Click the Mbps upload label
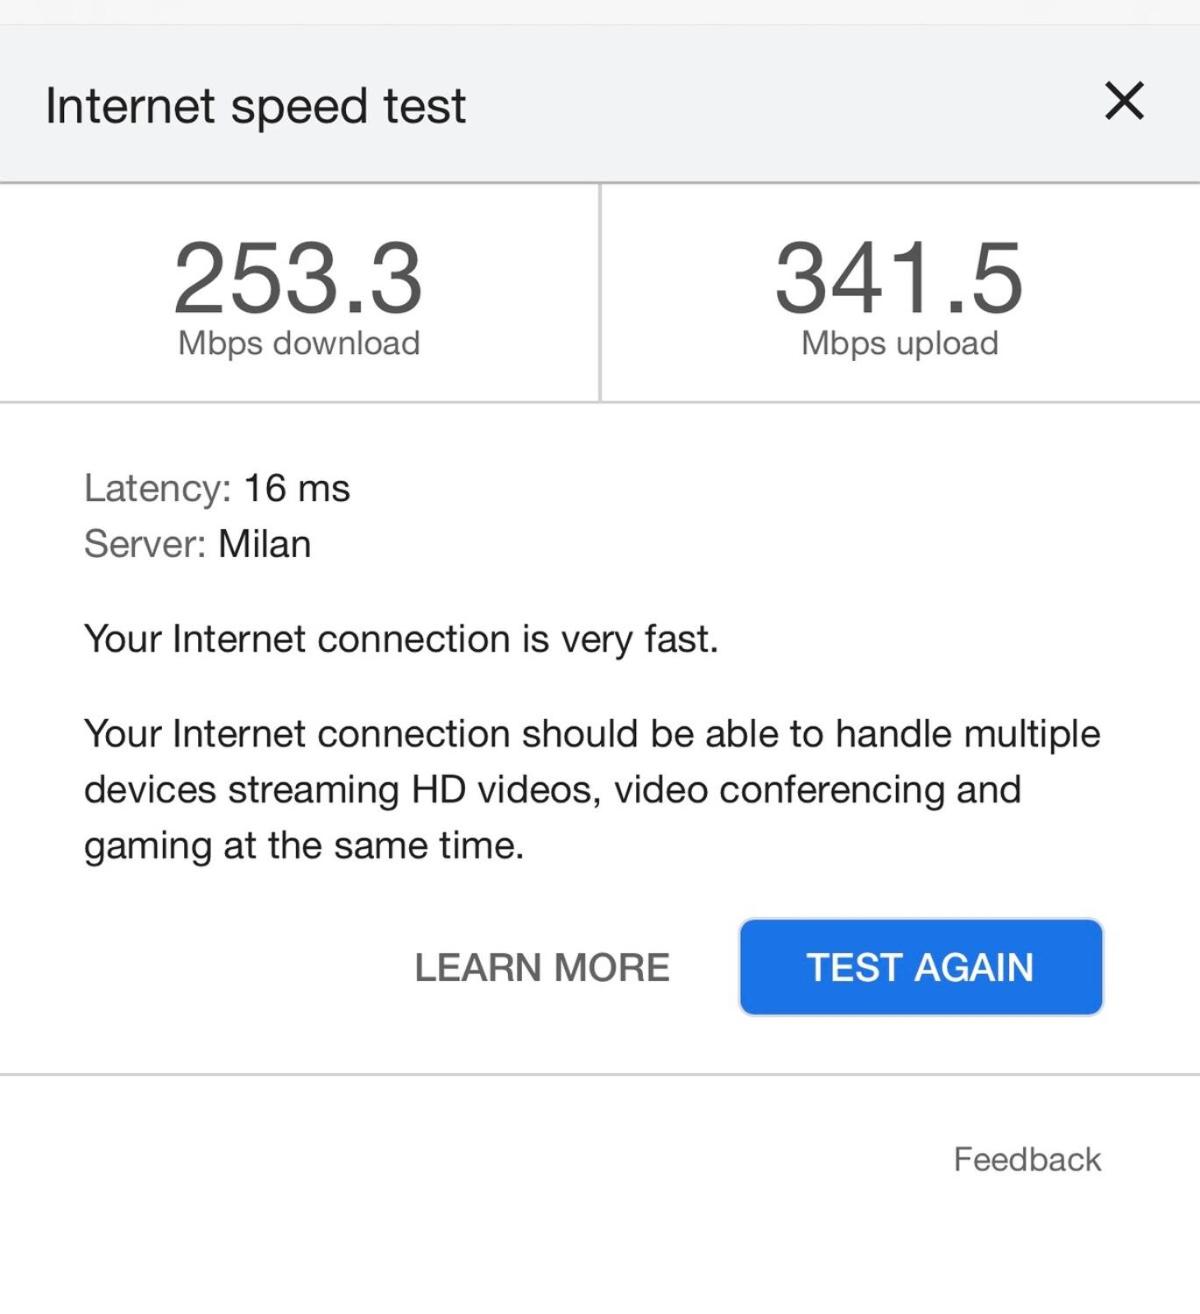1200x1314 pixels. (x=899, y=343)
